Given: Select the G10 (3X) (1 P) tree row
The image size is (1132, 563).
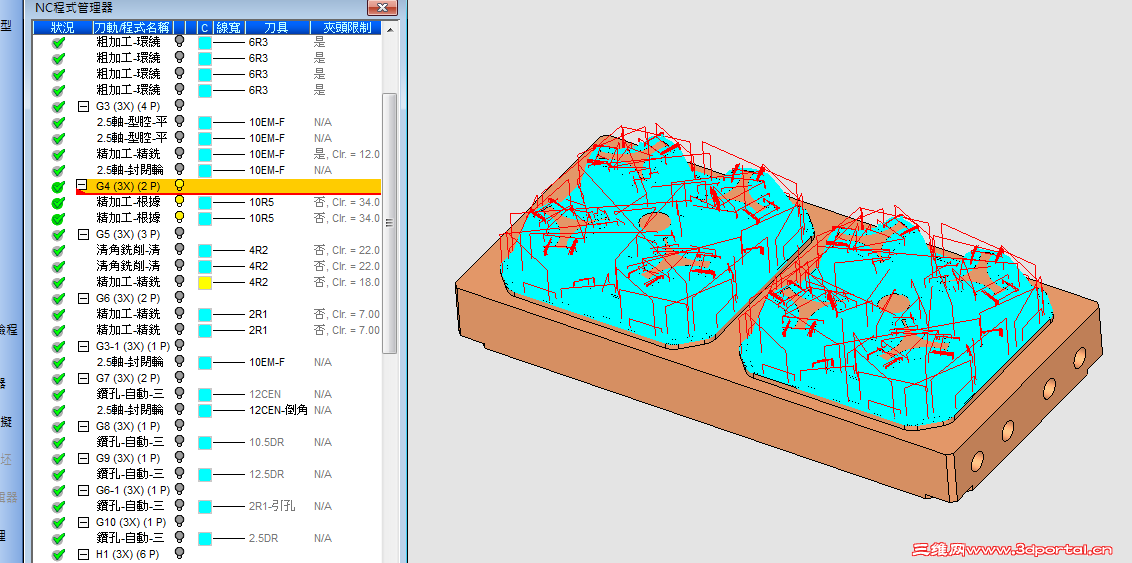Looking at the screenshot, I should coord(131,522).
